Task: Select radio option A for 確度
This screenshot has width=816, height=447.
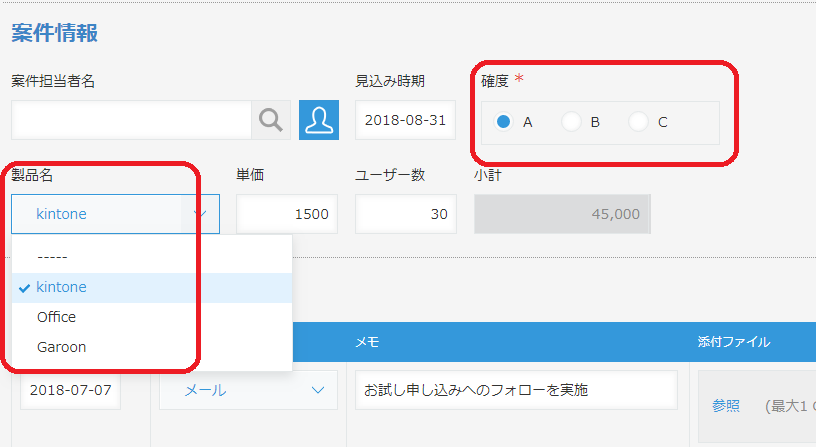Action: pos(503,122)
